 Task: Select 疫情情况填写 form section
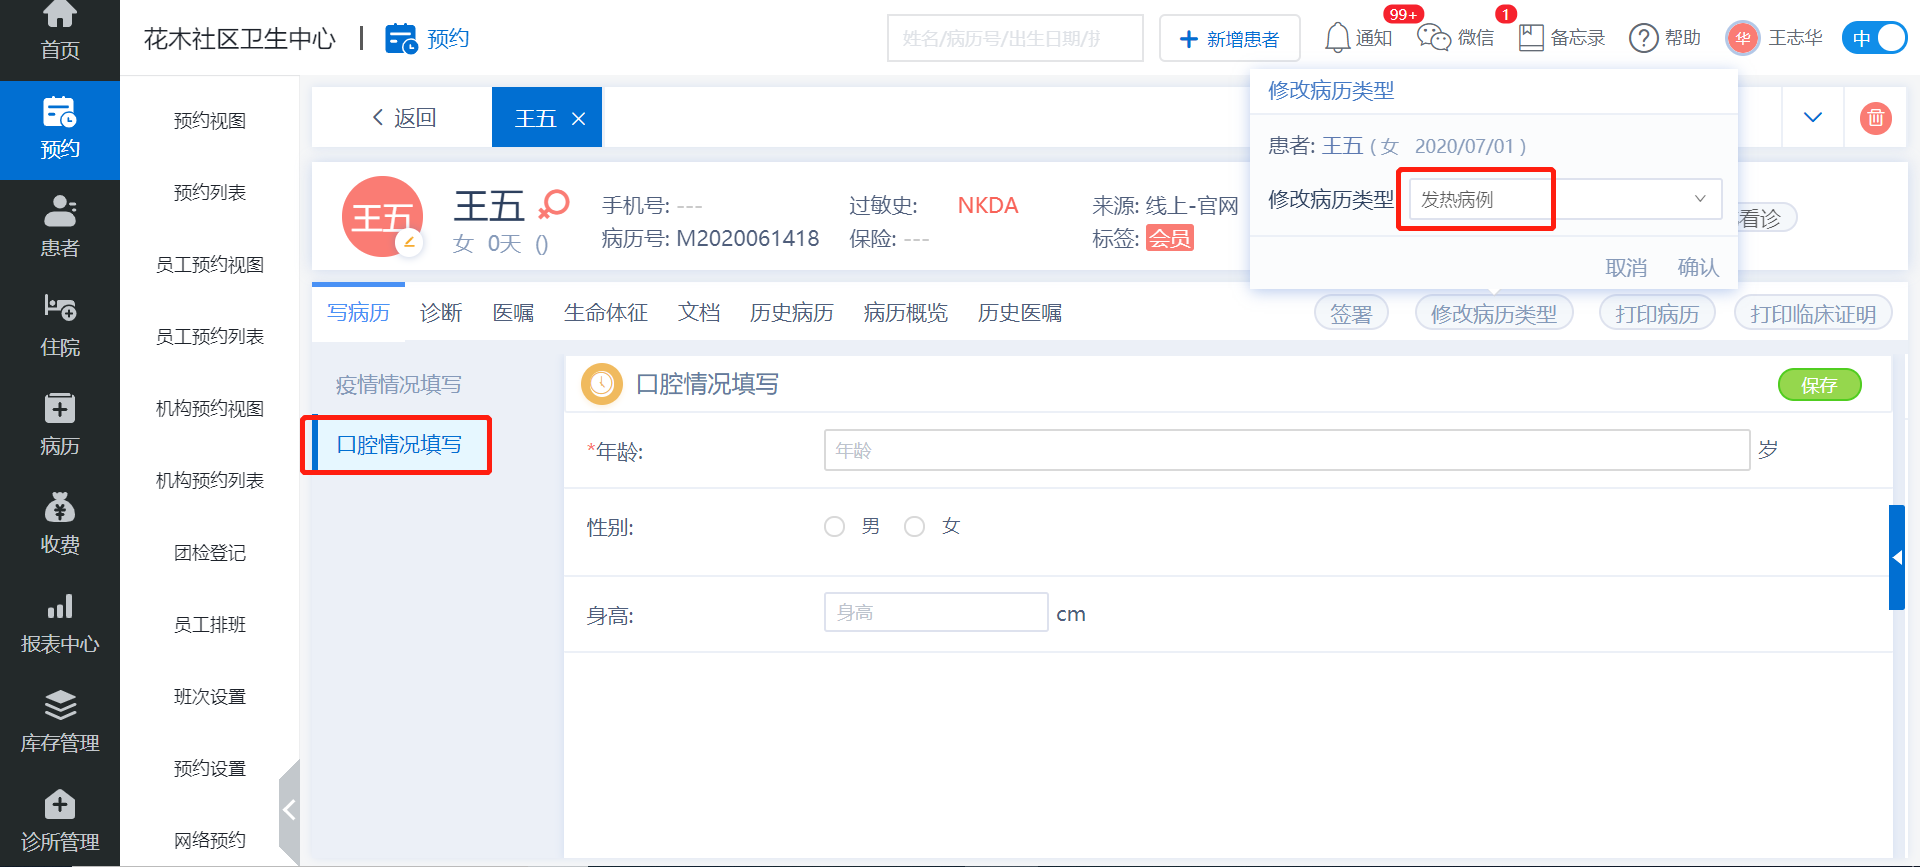399,385
